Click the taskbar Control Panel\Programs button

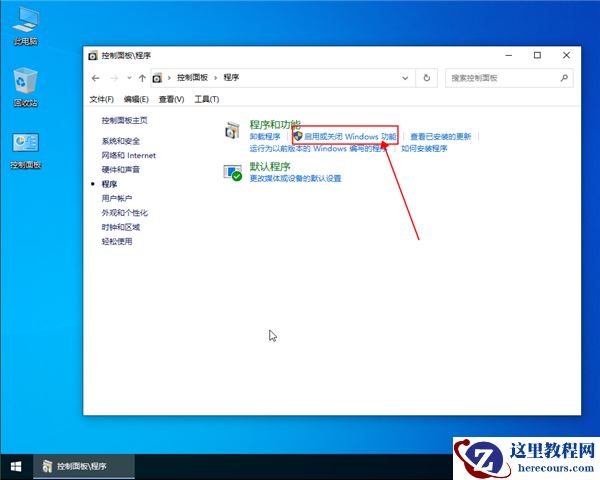pyautogui.click(x=84, y=466)
